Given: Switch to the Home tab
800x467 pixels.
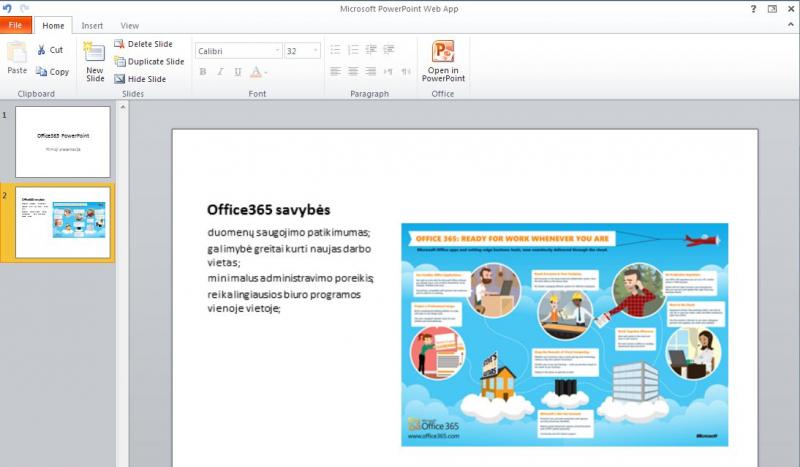Looking at the screenshot, I should coord(53,26).
